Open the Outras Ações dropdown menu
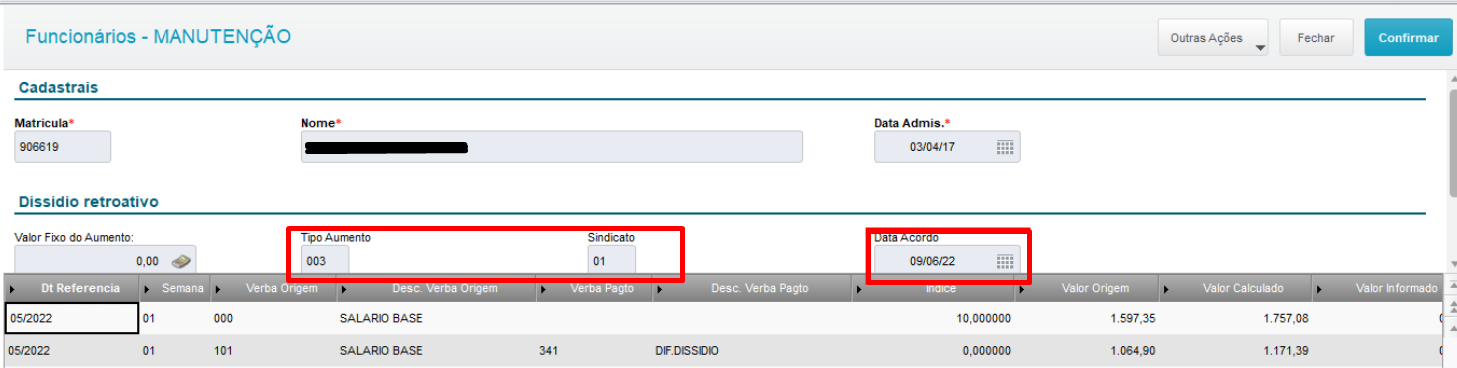 (x=1213, y=38)
